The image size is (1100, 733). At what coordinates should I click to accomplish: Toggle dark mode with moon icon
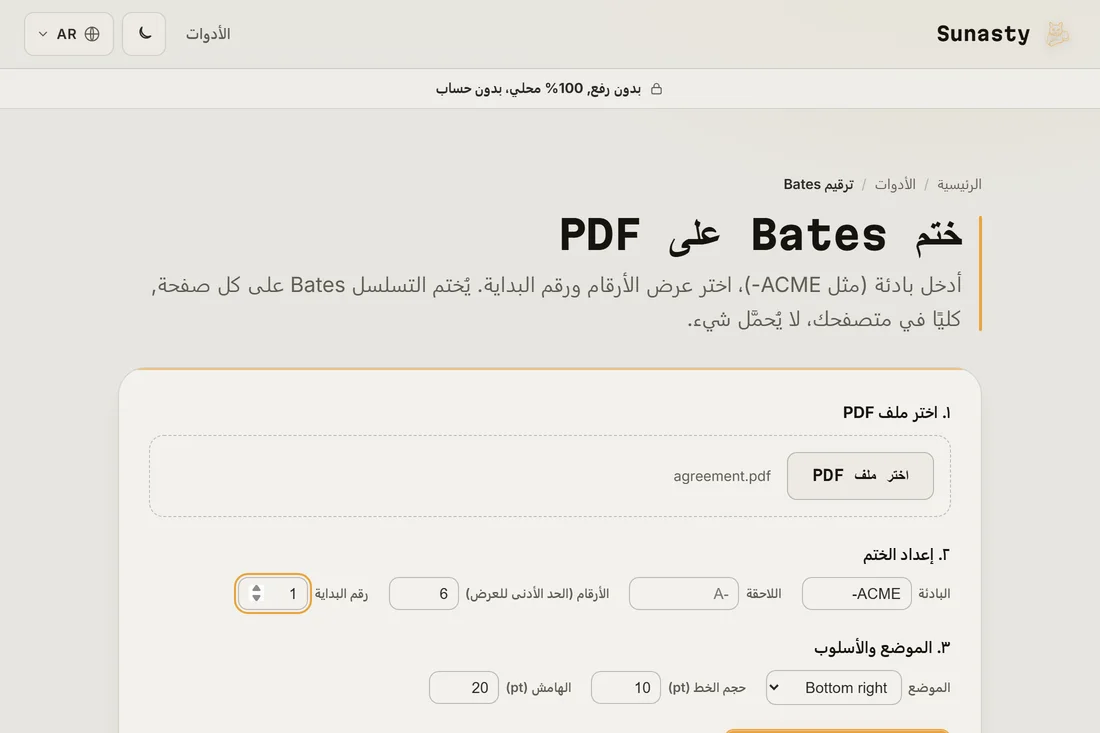point(144,34)
